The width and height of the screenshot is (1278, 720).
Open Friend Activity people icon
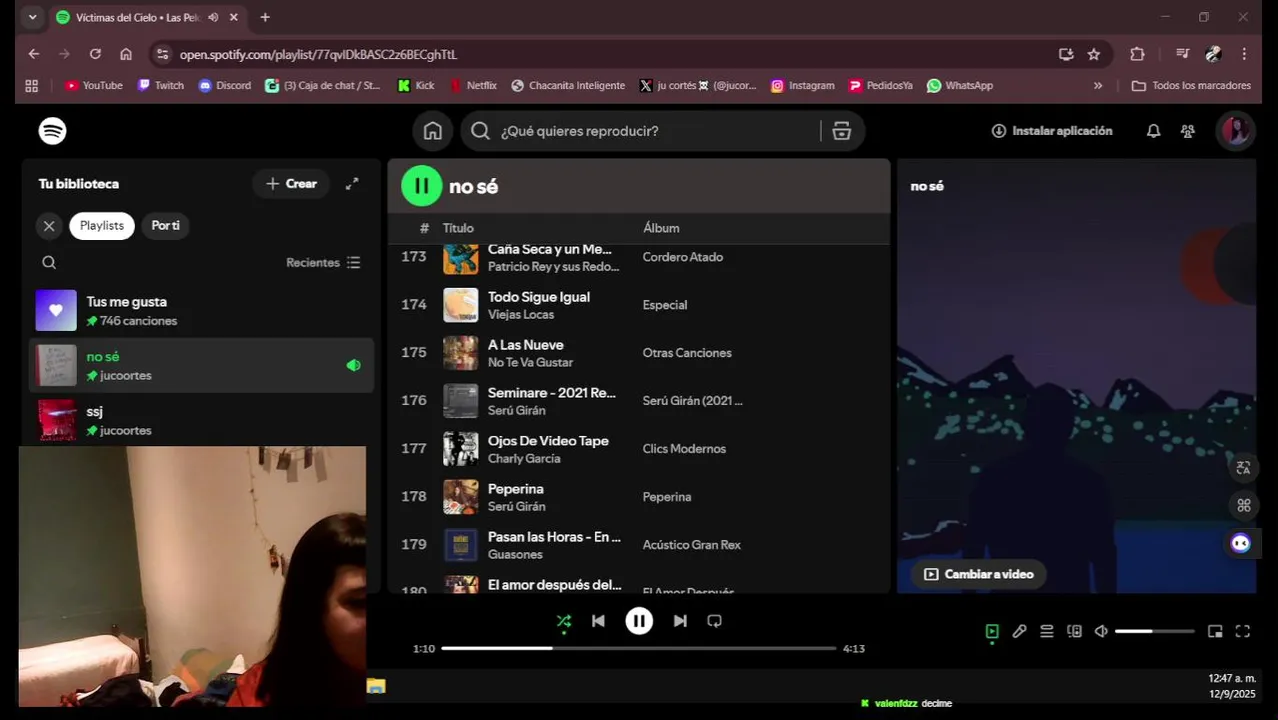[1187, 131]
